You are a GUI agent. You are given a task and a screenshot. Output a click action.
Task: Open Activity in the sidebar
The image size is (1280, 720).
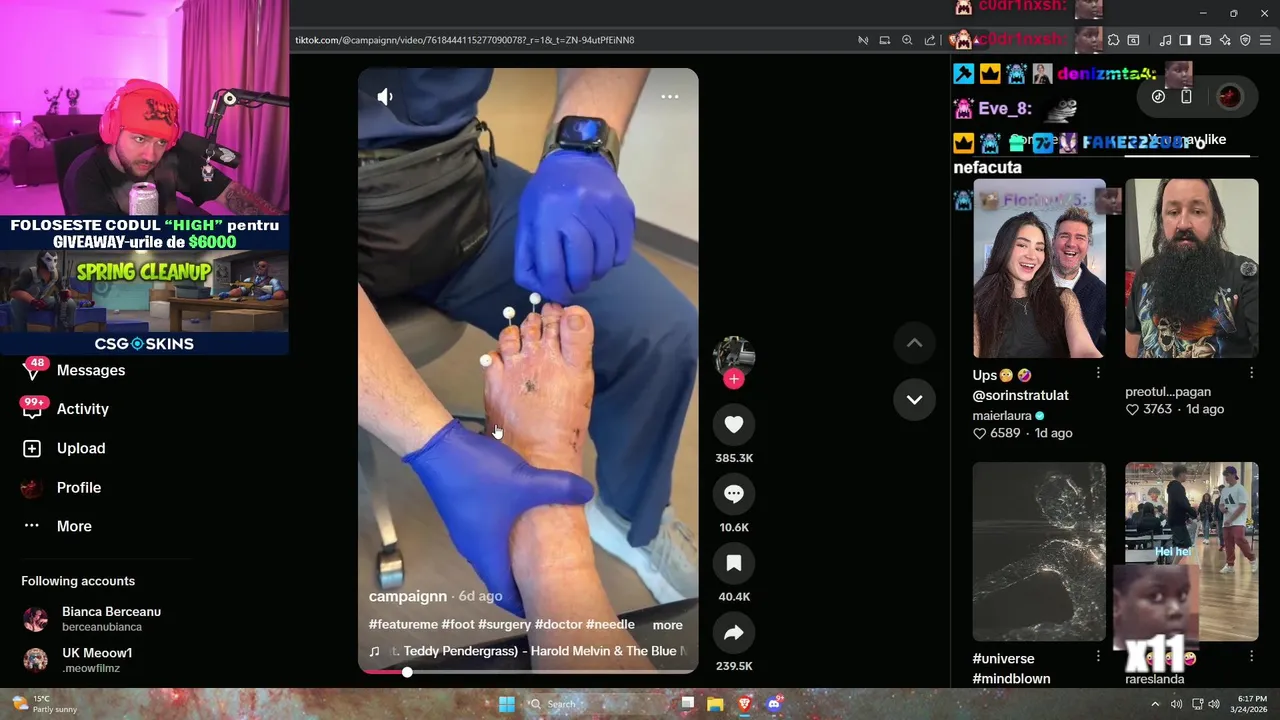click(83, 409)
